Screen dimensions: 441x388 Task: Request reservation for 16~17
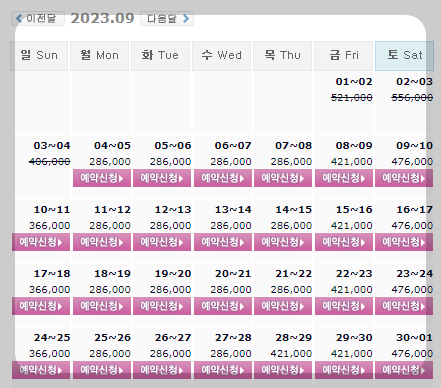(x=404, y=242)
